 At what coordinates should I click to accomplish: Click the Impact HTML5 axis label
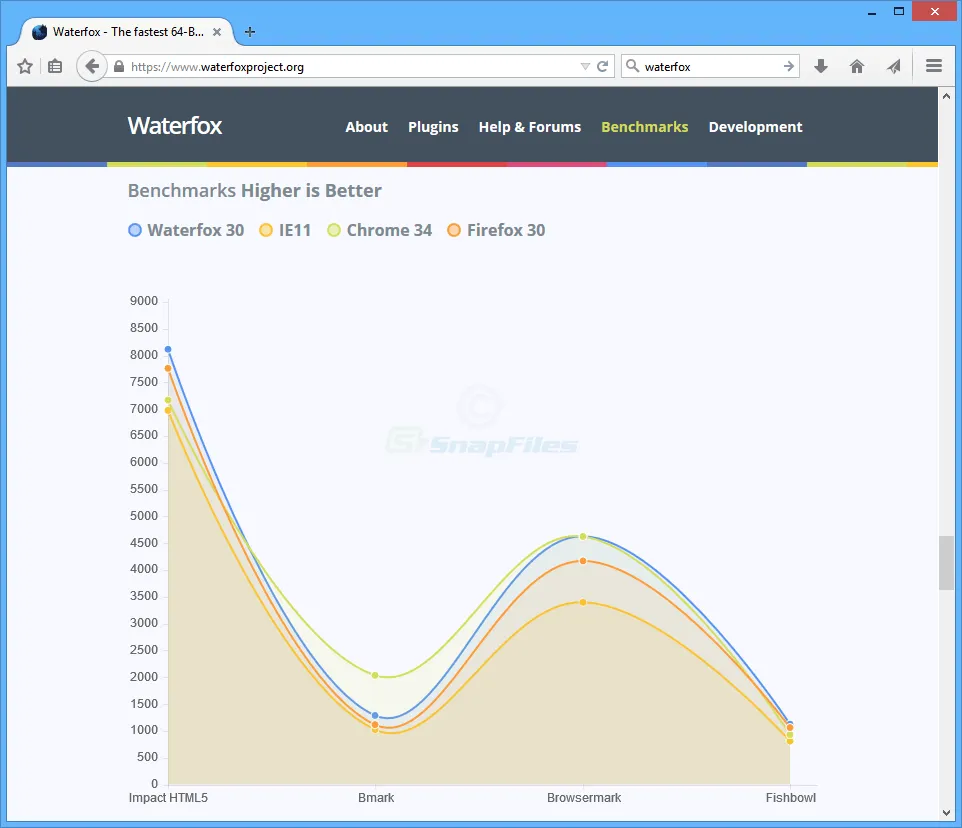click(x=168, y=798)
